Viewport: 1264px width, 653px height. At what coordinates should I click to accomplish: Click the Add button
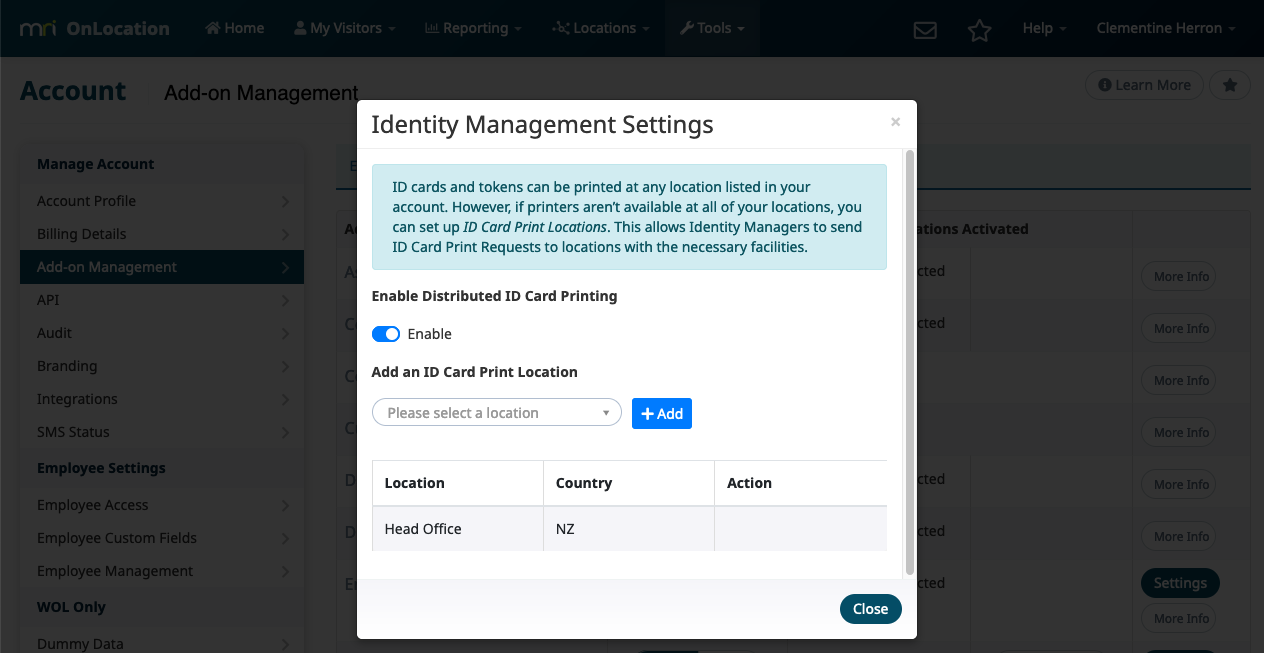[661, 413]
